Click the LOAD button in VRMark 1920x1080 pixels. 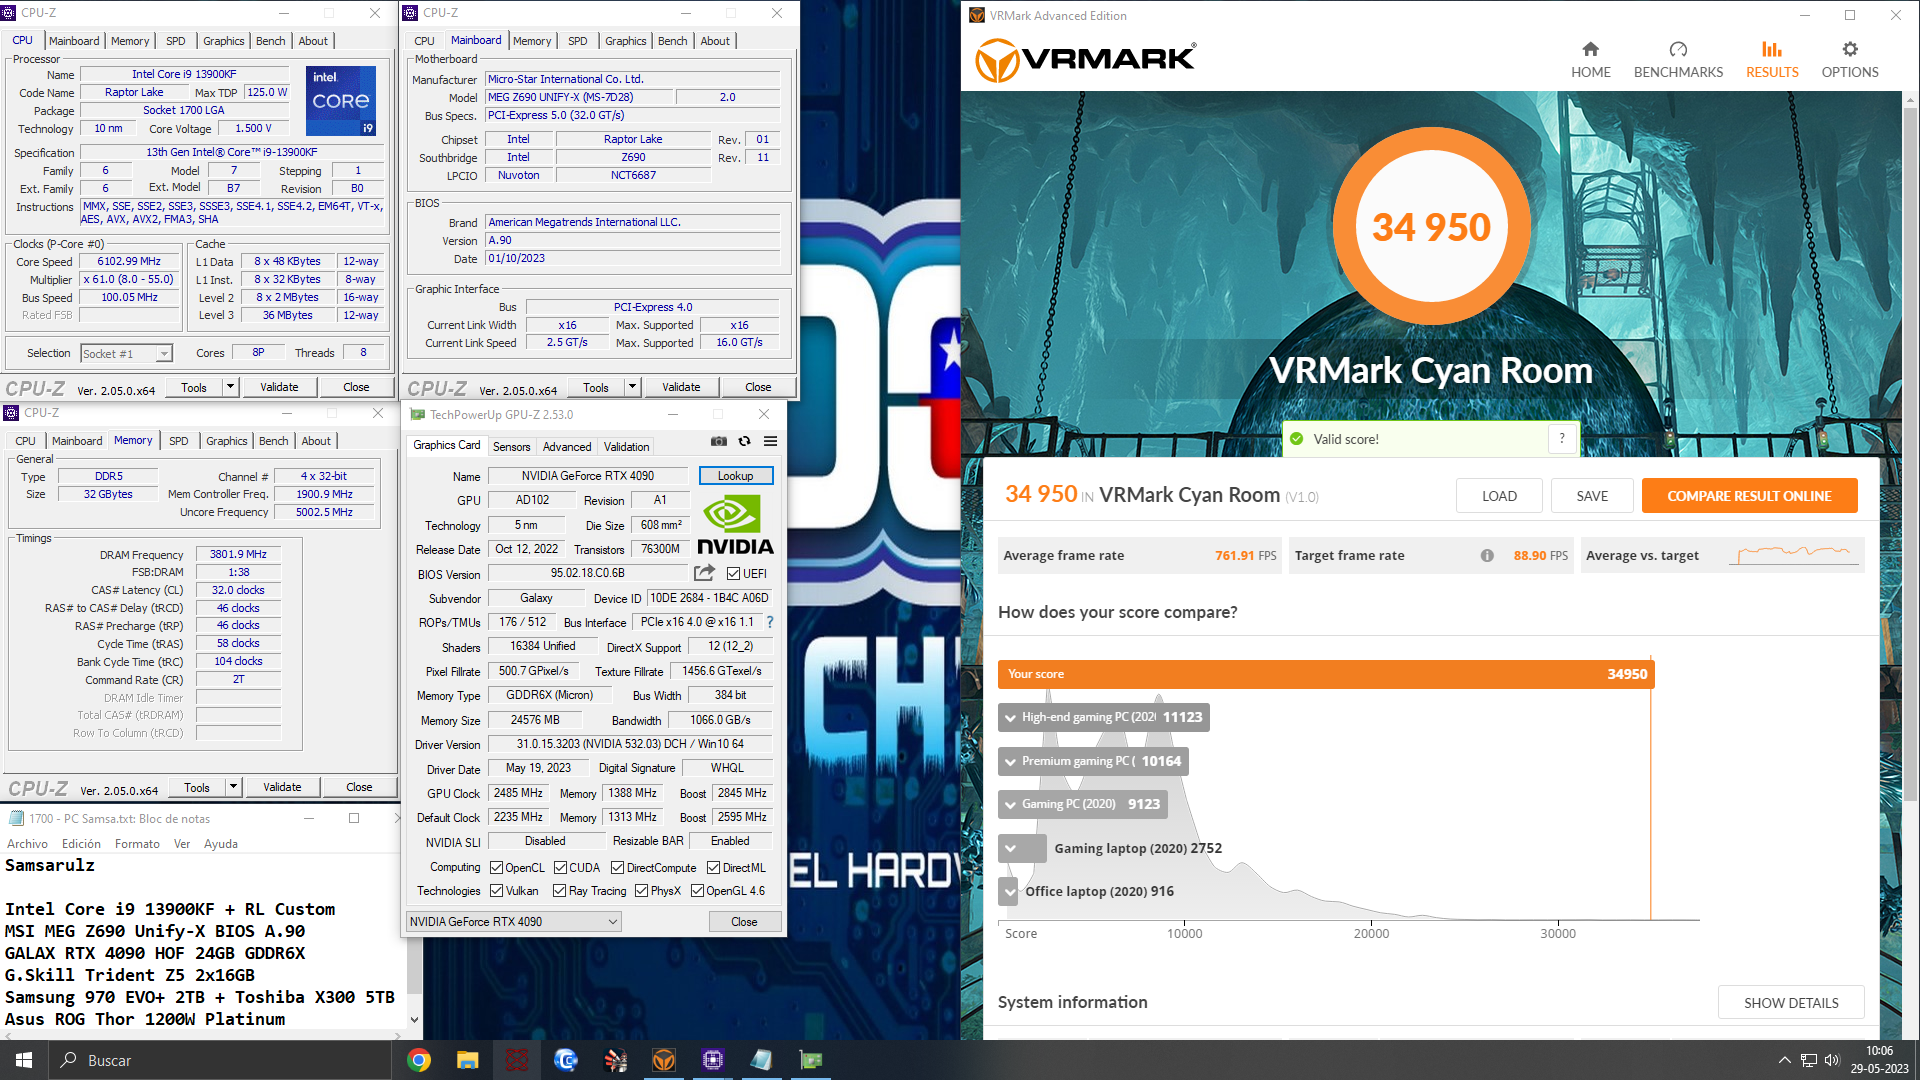[1499, 496]
